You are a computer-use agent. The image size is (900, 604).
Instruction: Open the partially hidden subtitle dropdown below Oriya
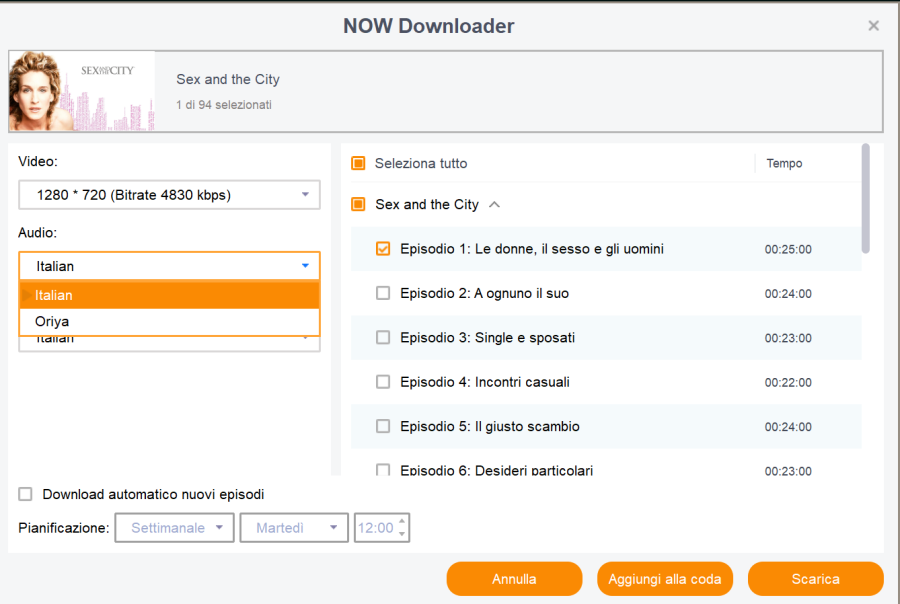point(169,343)
